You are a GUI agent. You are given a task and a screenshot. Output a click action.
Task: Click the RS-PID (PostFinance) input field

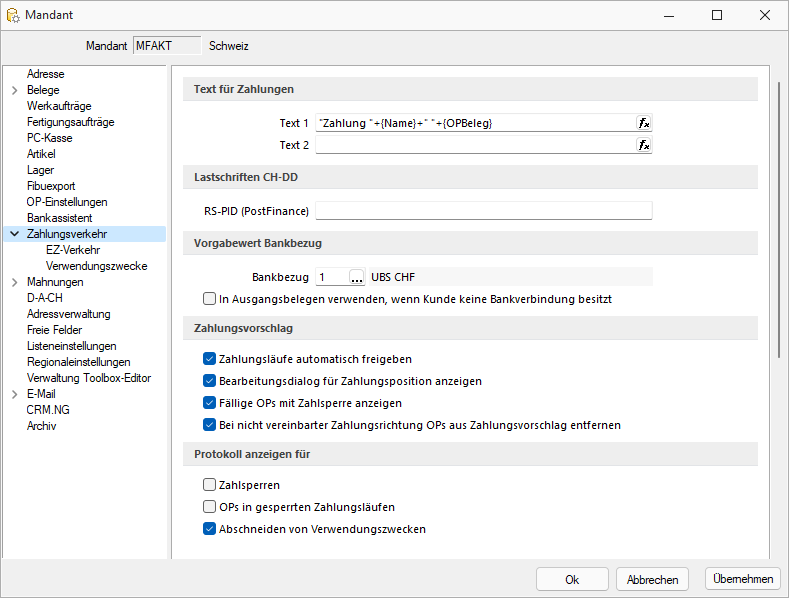point(483,211)
